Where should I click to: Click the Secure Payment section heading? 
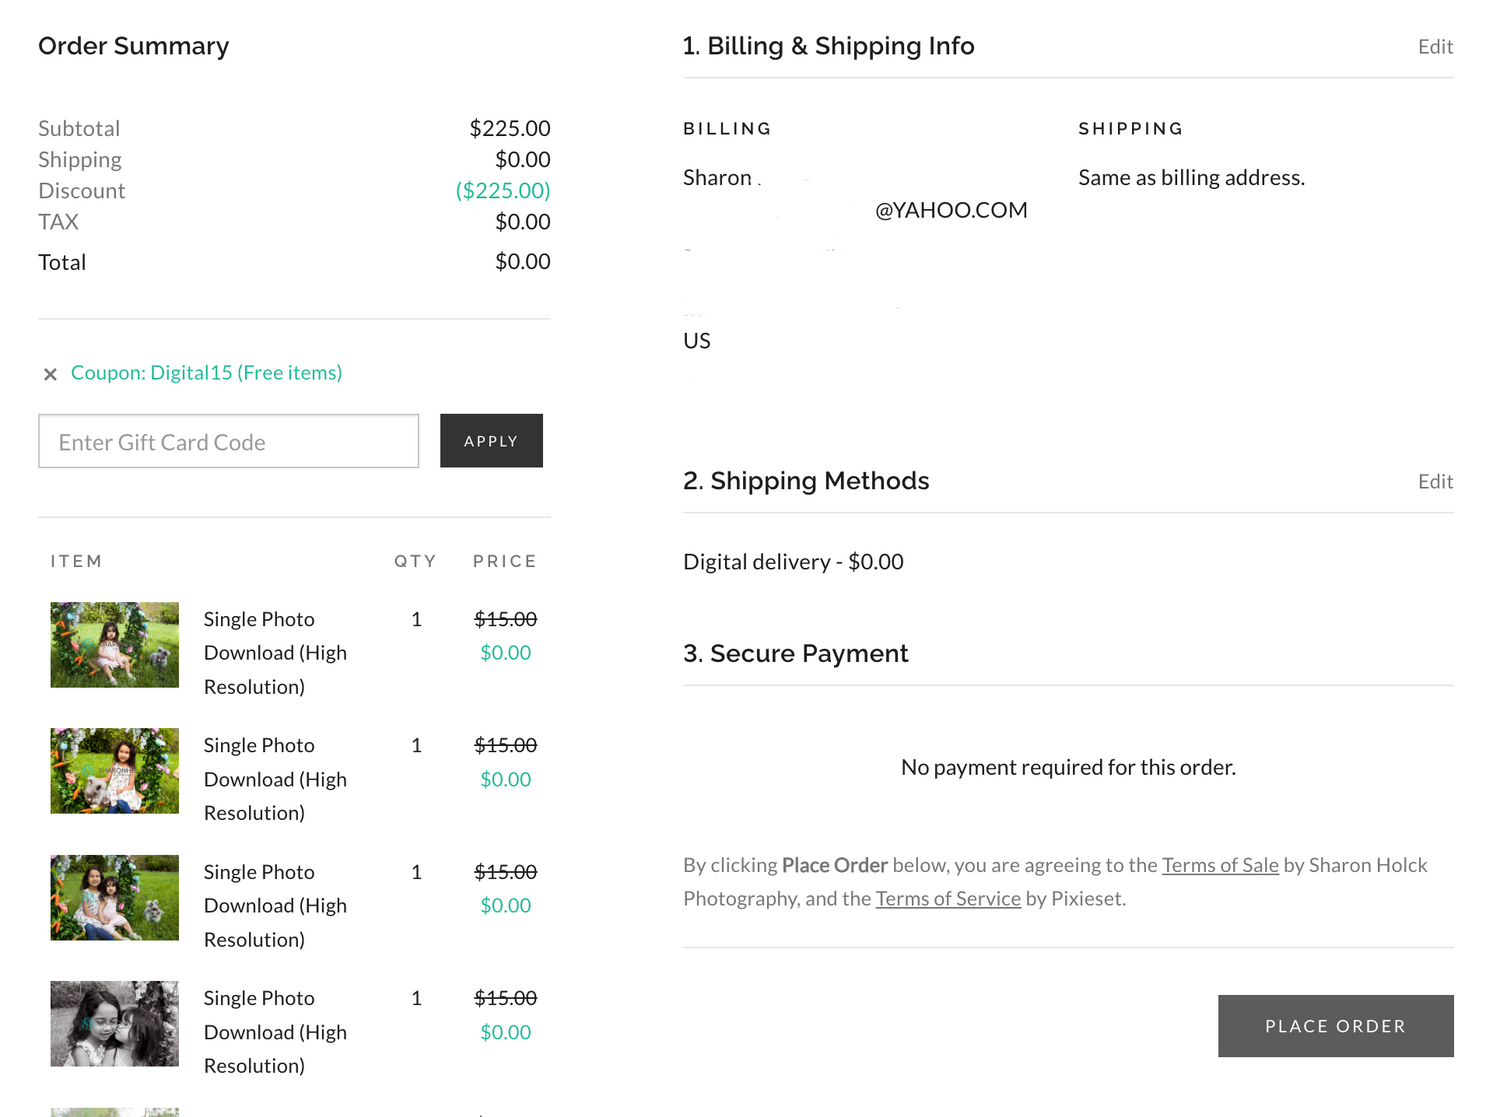click(x=795, y=653)
